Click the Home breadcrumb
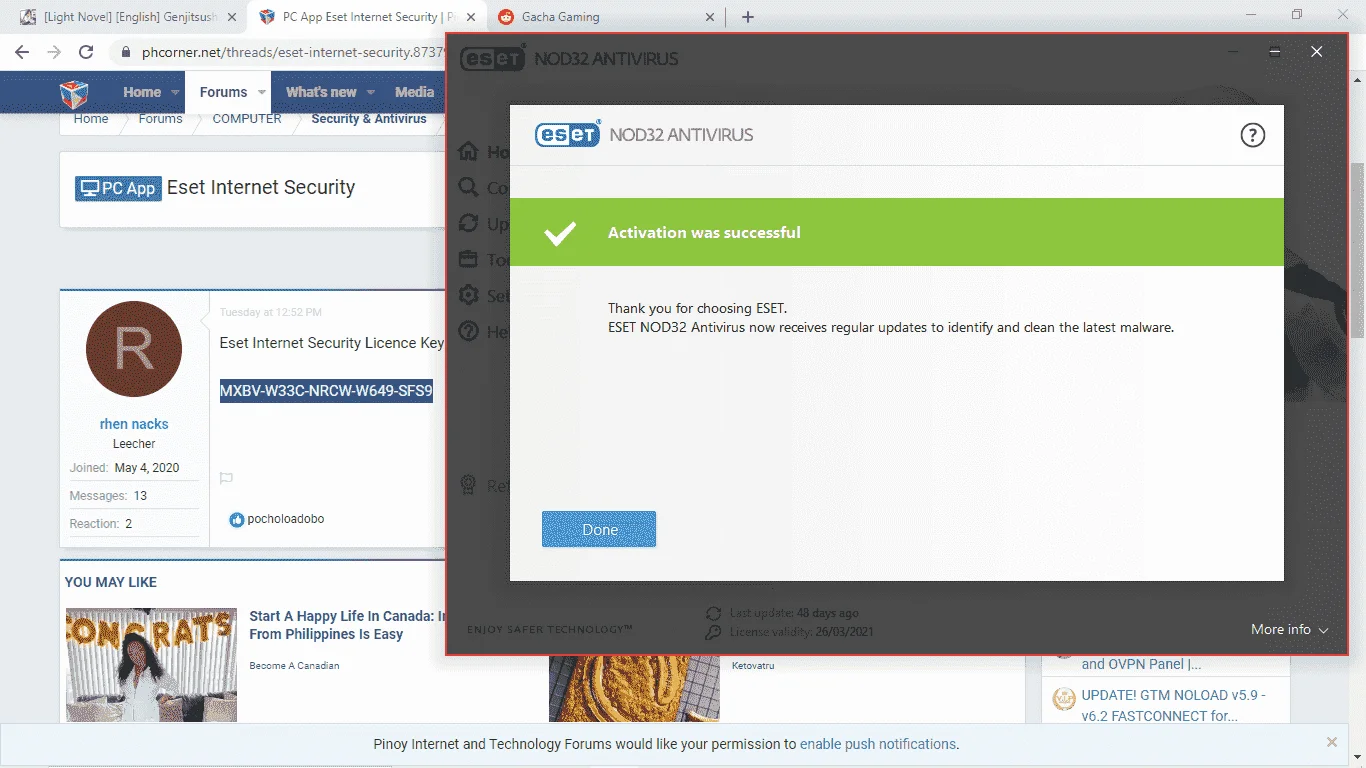 pyautogui.click(x=91, y=118)
